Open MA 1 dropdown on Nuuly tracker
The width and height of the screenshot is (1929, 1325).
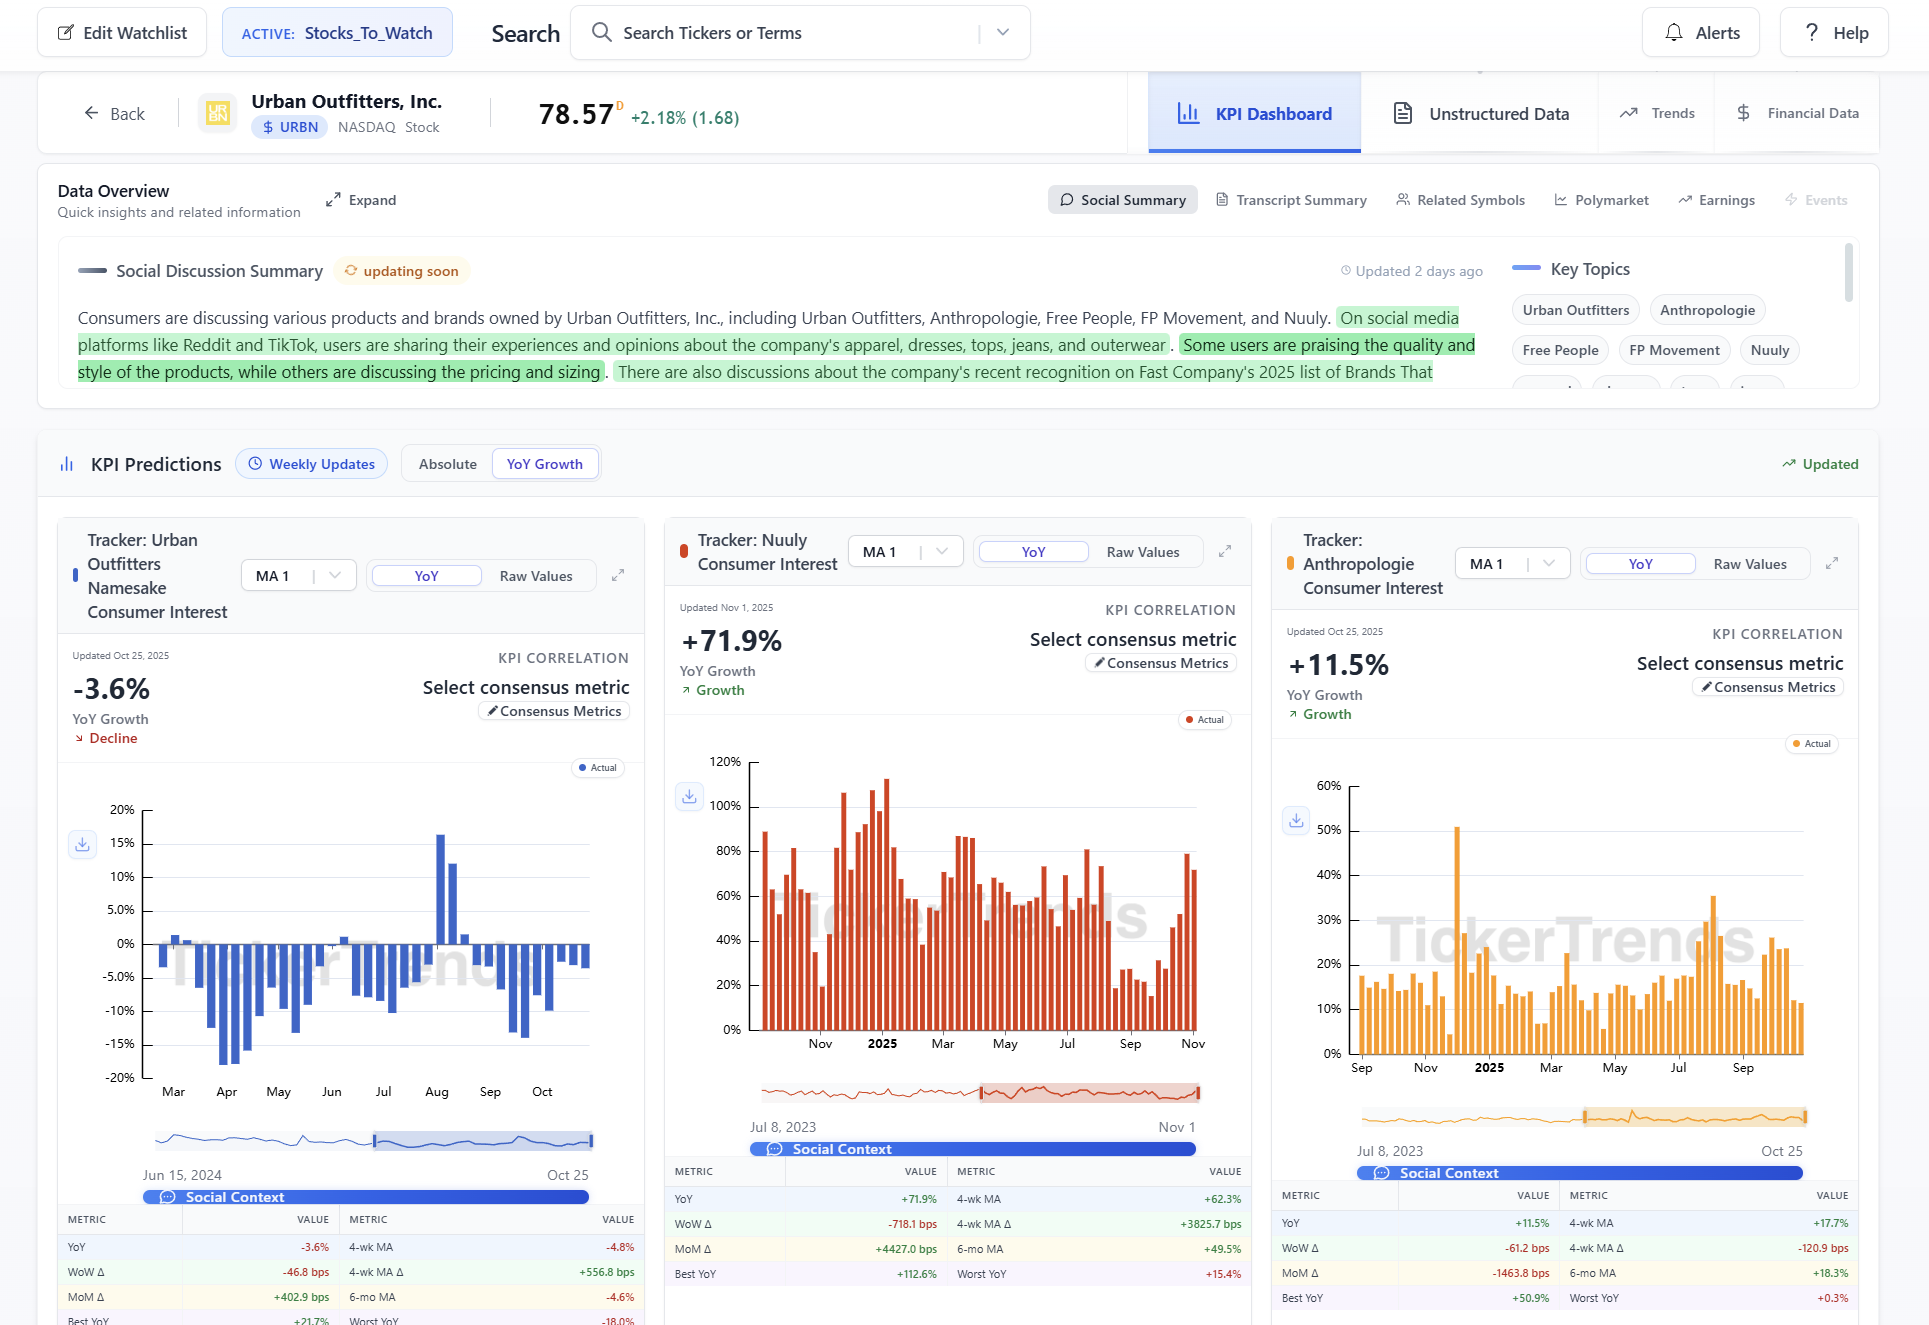pyautogui.click(x=905, y=552)
